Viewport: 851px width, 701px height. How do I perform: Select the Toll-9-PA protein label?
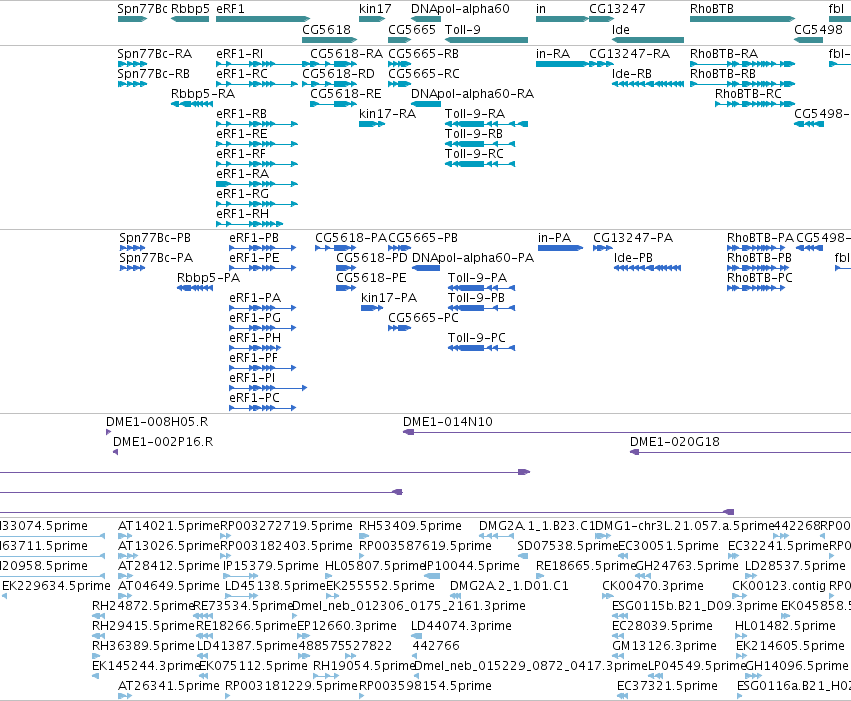pyautogui.click(x=477, y=278)
